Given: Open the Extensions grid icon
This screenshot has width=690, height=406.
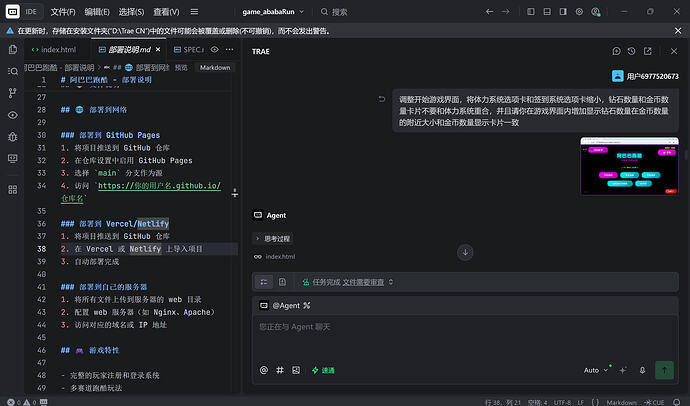Looking at the screenshot, I should pos(13,190).
